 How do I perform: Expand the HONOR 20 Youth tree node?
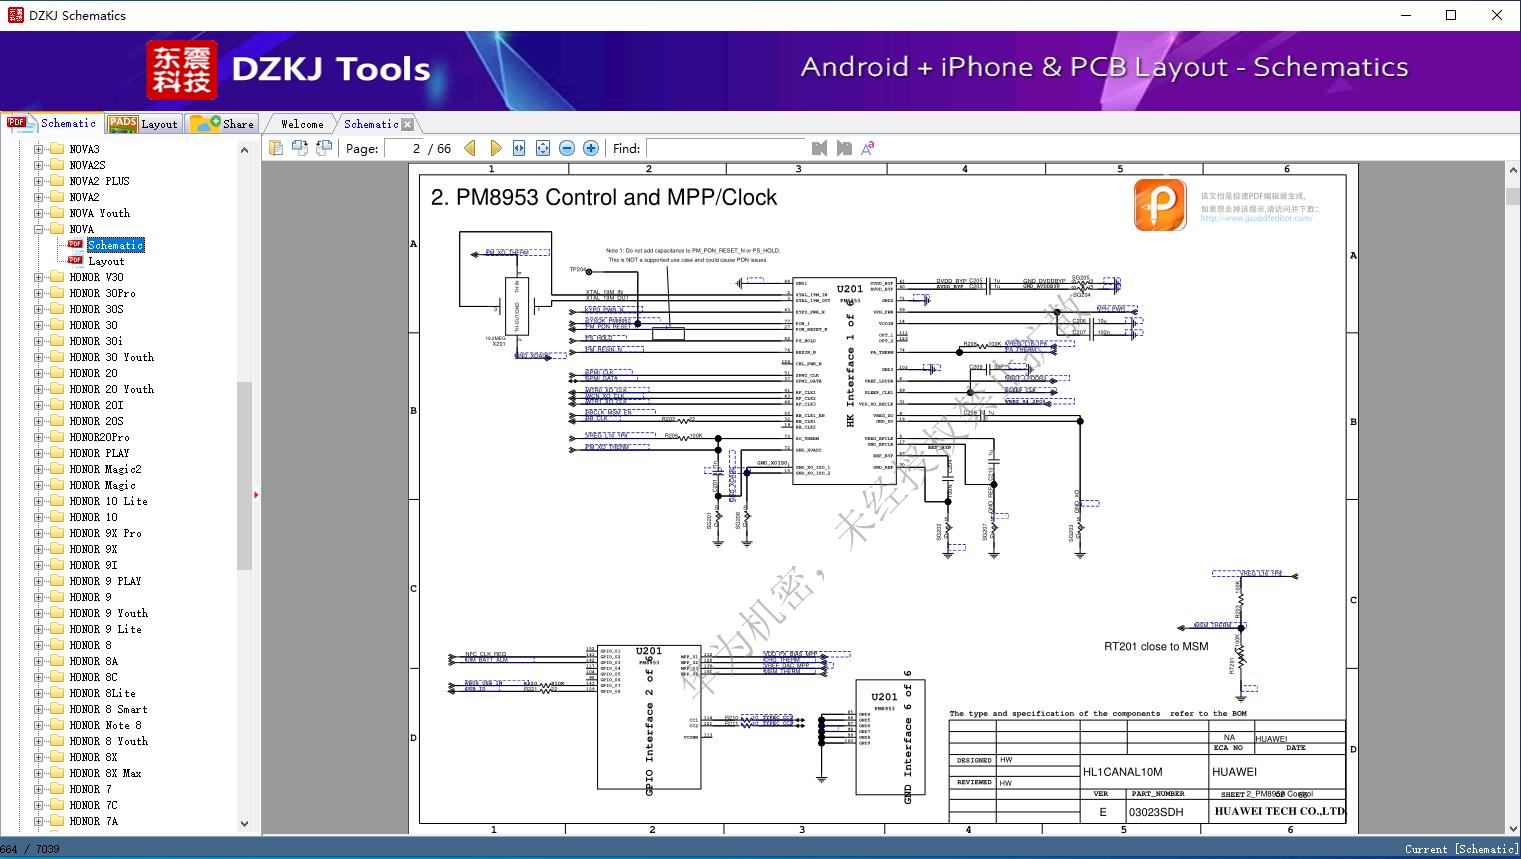(38, 389)
